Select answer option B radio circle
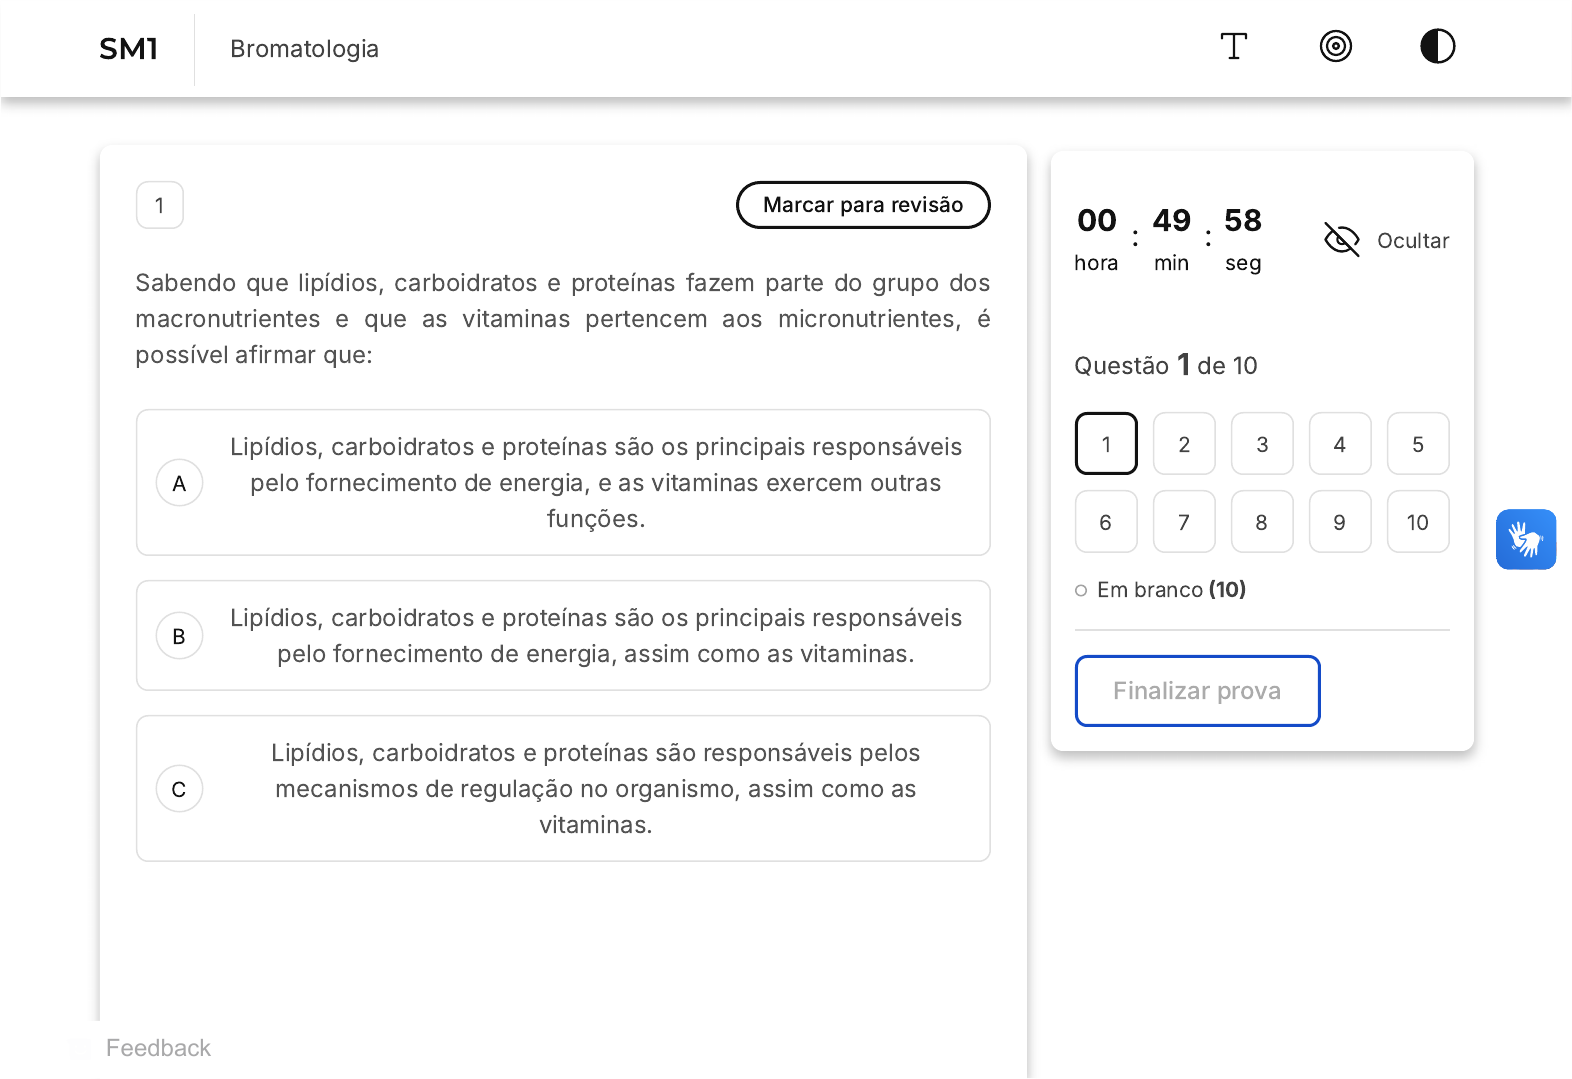1572x1079 pixels. pyautogui.click(x=180, y=637)
